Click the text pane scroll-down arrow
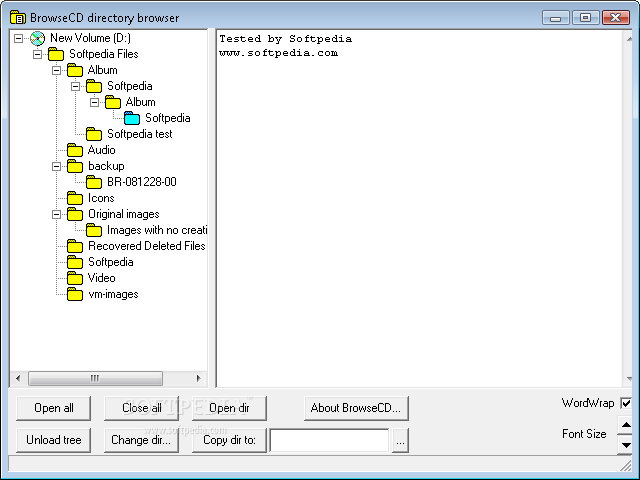 coord(629,379)
